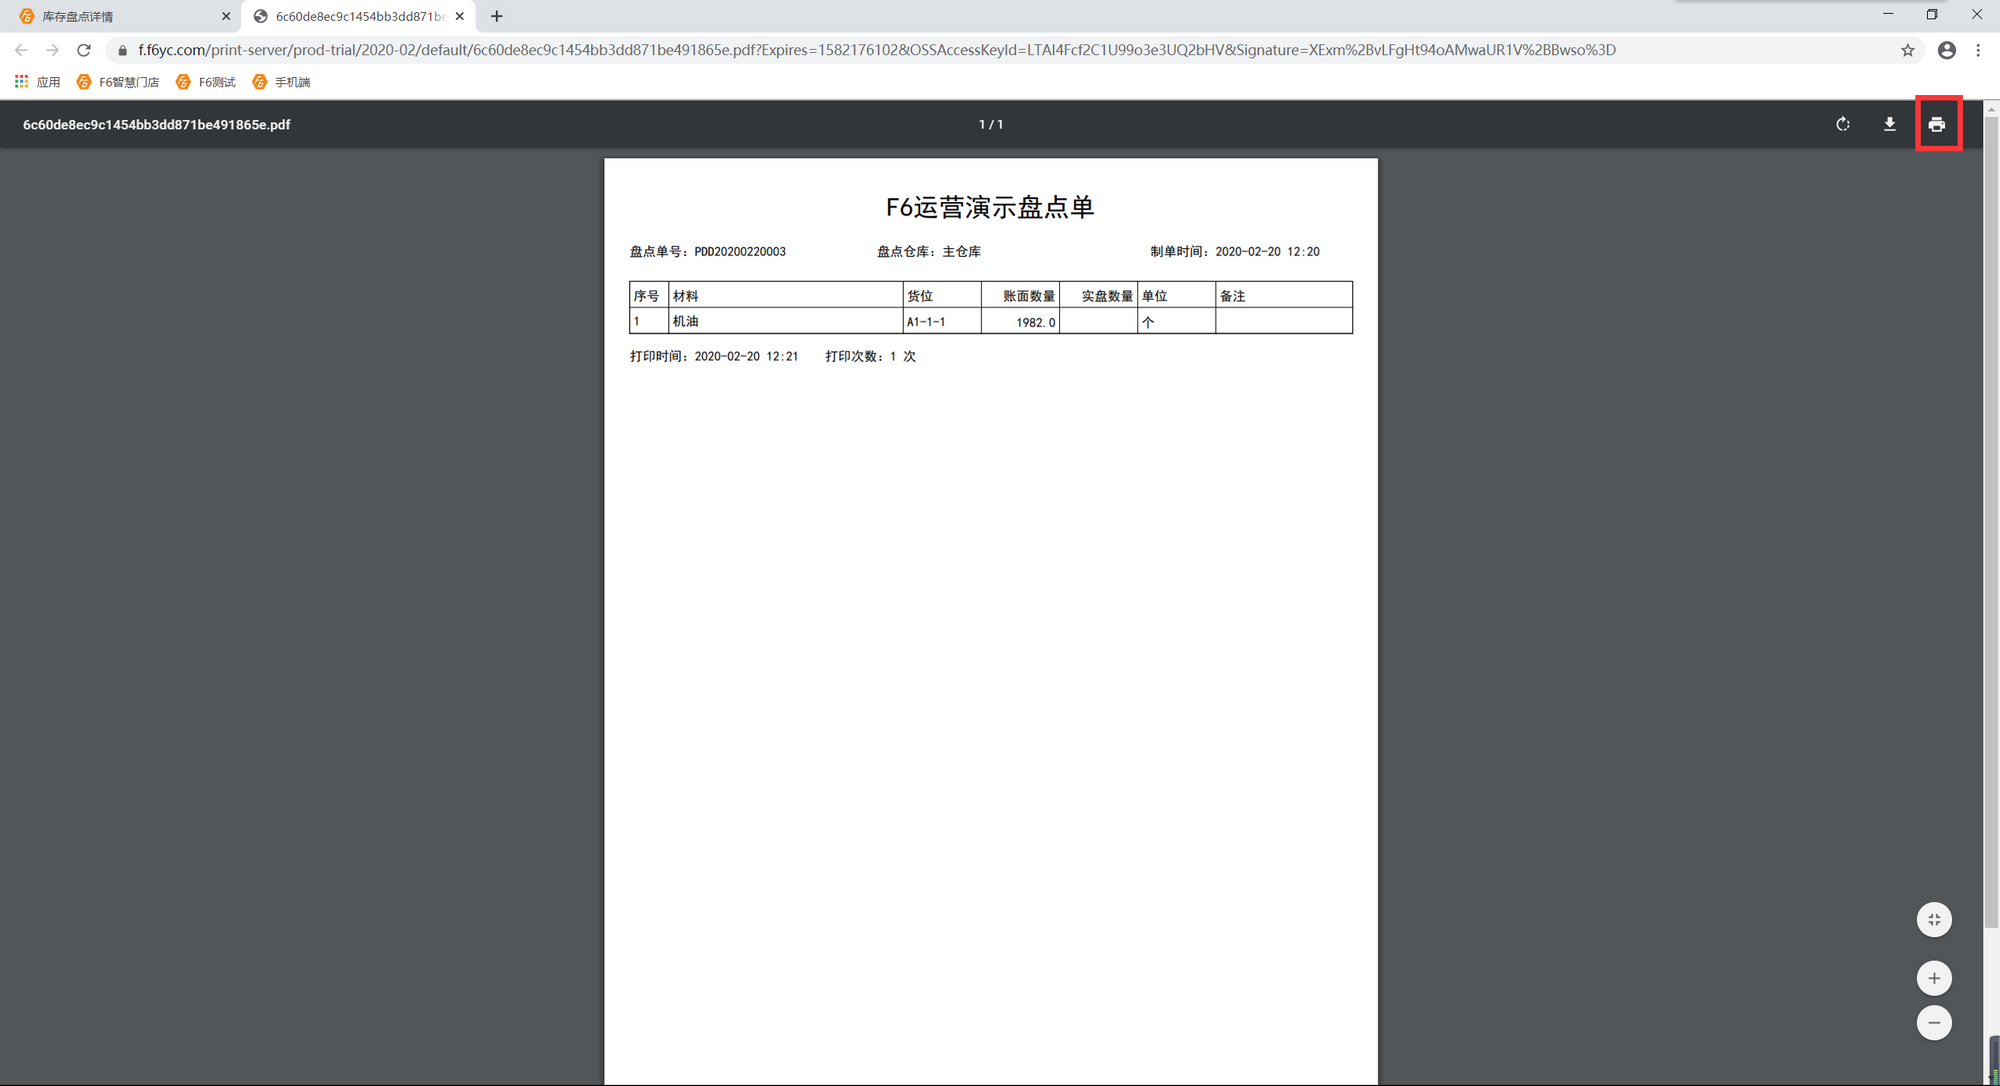The height and width of the screenshot is (1086, 2000).
Task: Click the vertical scrollbar of the PDF viewer
Action: pos(1991,520)
